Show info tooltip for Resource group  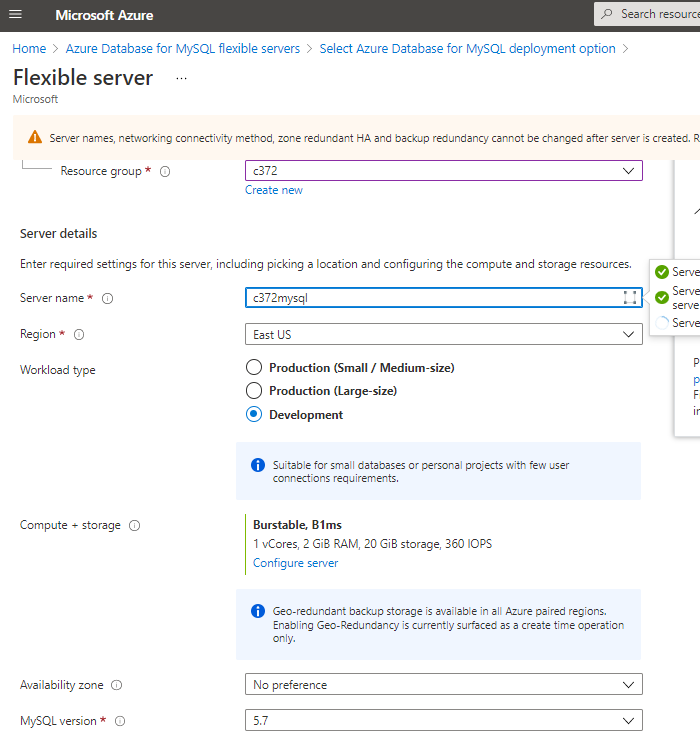click(165, 172)
